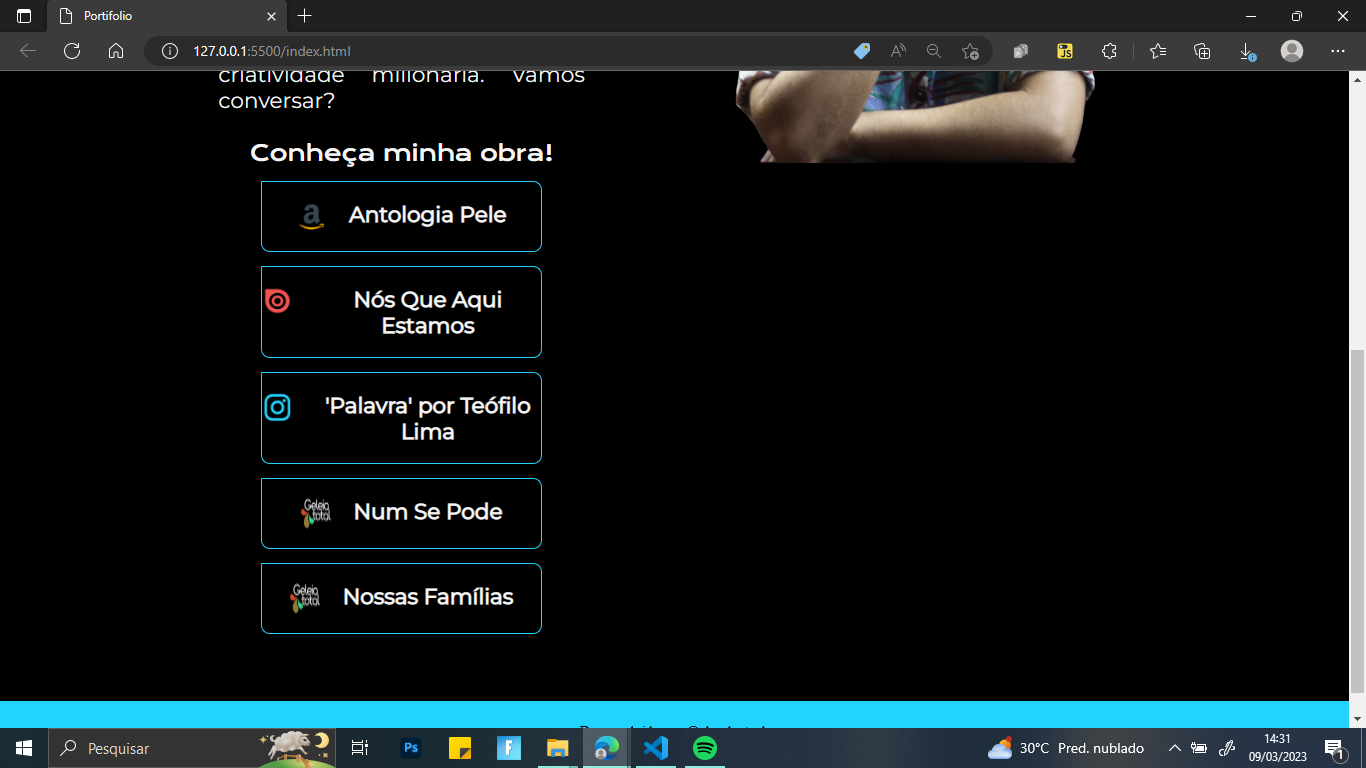
Task: Open the notification center
Action: 1333,748
